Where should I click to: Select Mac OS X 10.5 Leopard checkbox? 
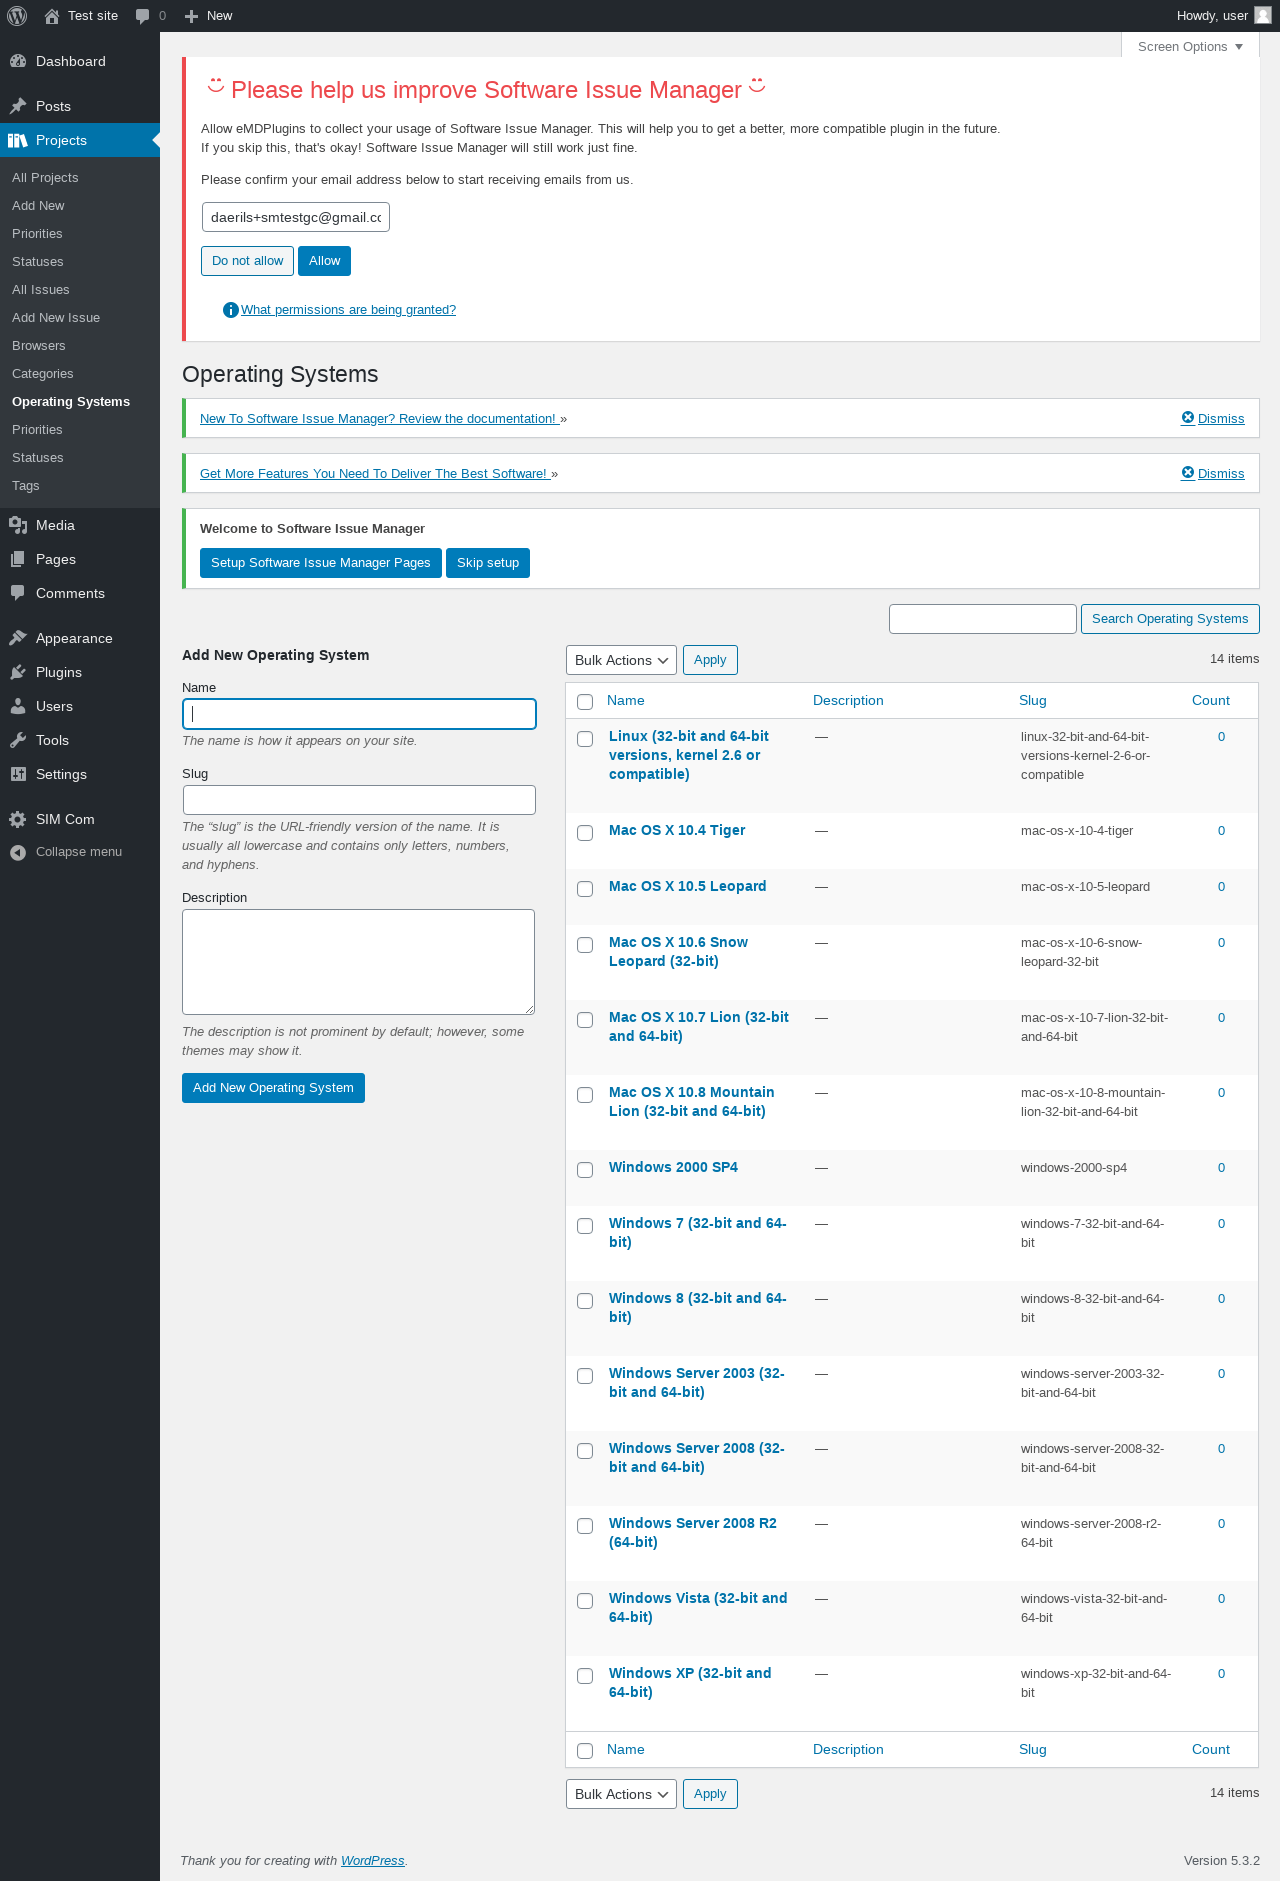pos(585,889)
